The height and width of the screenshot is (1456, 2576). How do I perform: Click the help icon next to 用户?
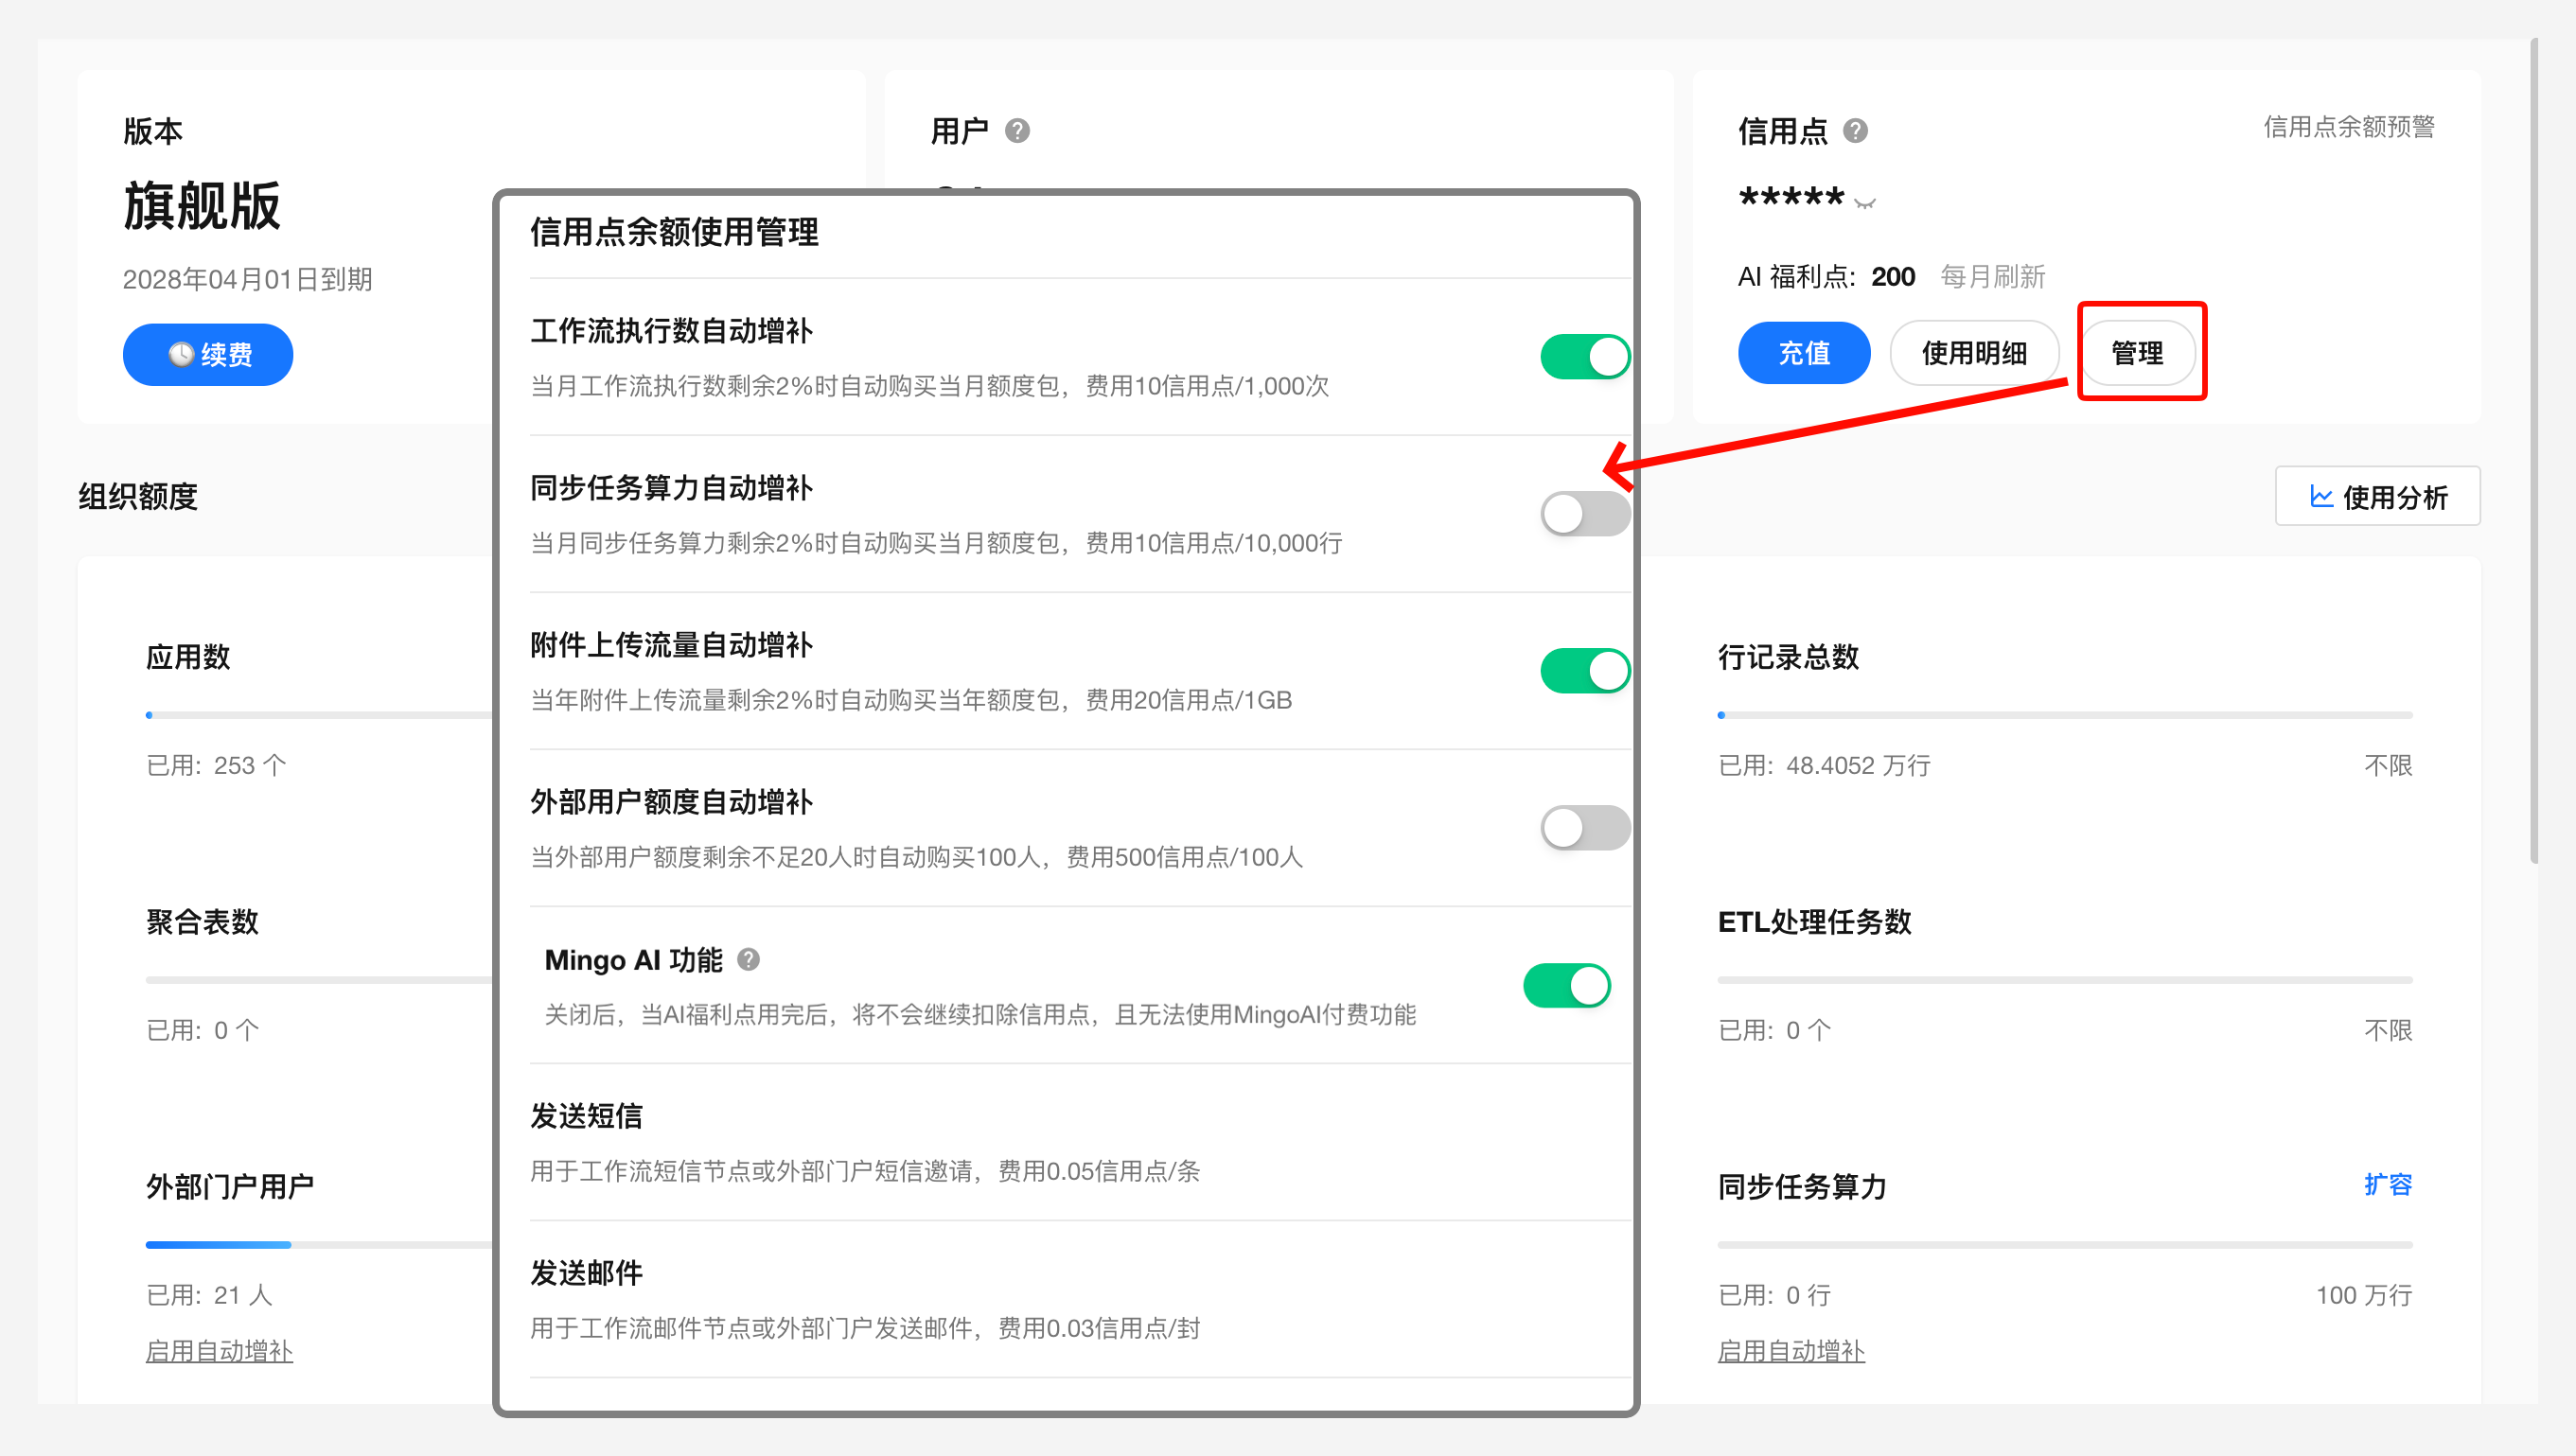click(x=1017, y=131)
